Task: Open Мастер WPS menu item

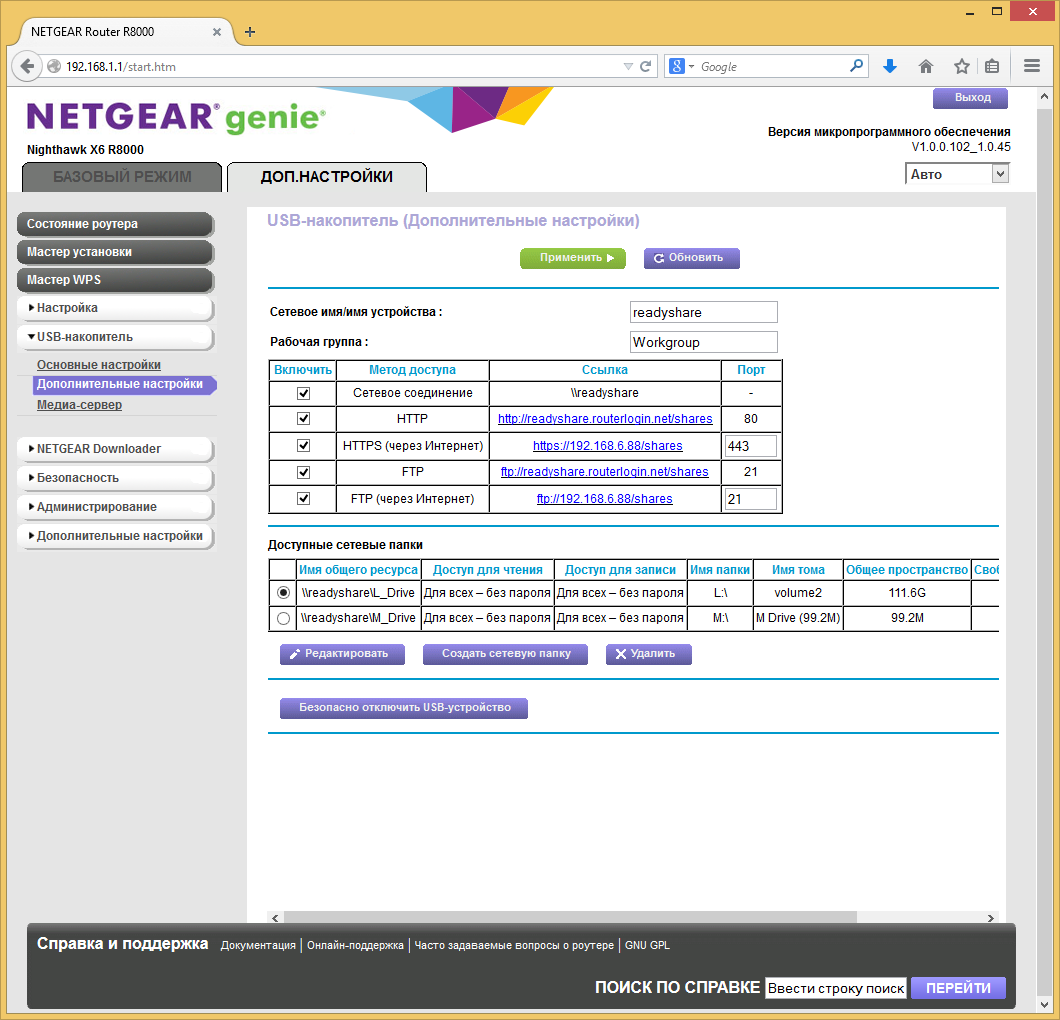Action: (x=115, y=280)
